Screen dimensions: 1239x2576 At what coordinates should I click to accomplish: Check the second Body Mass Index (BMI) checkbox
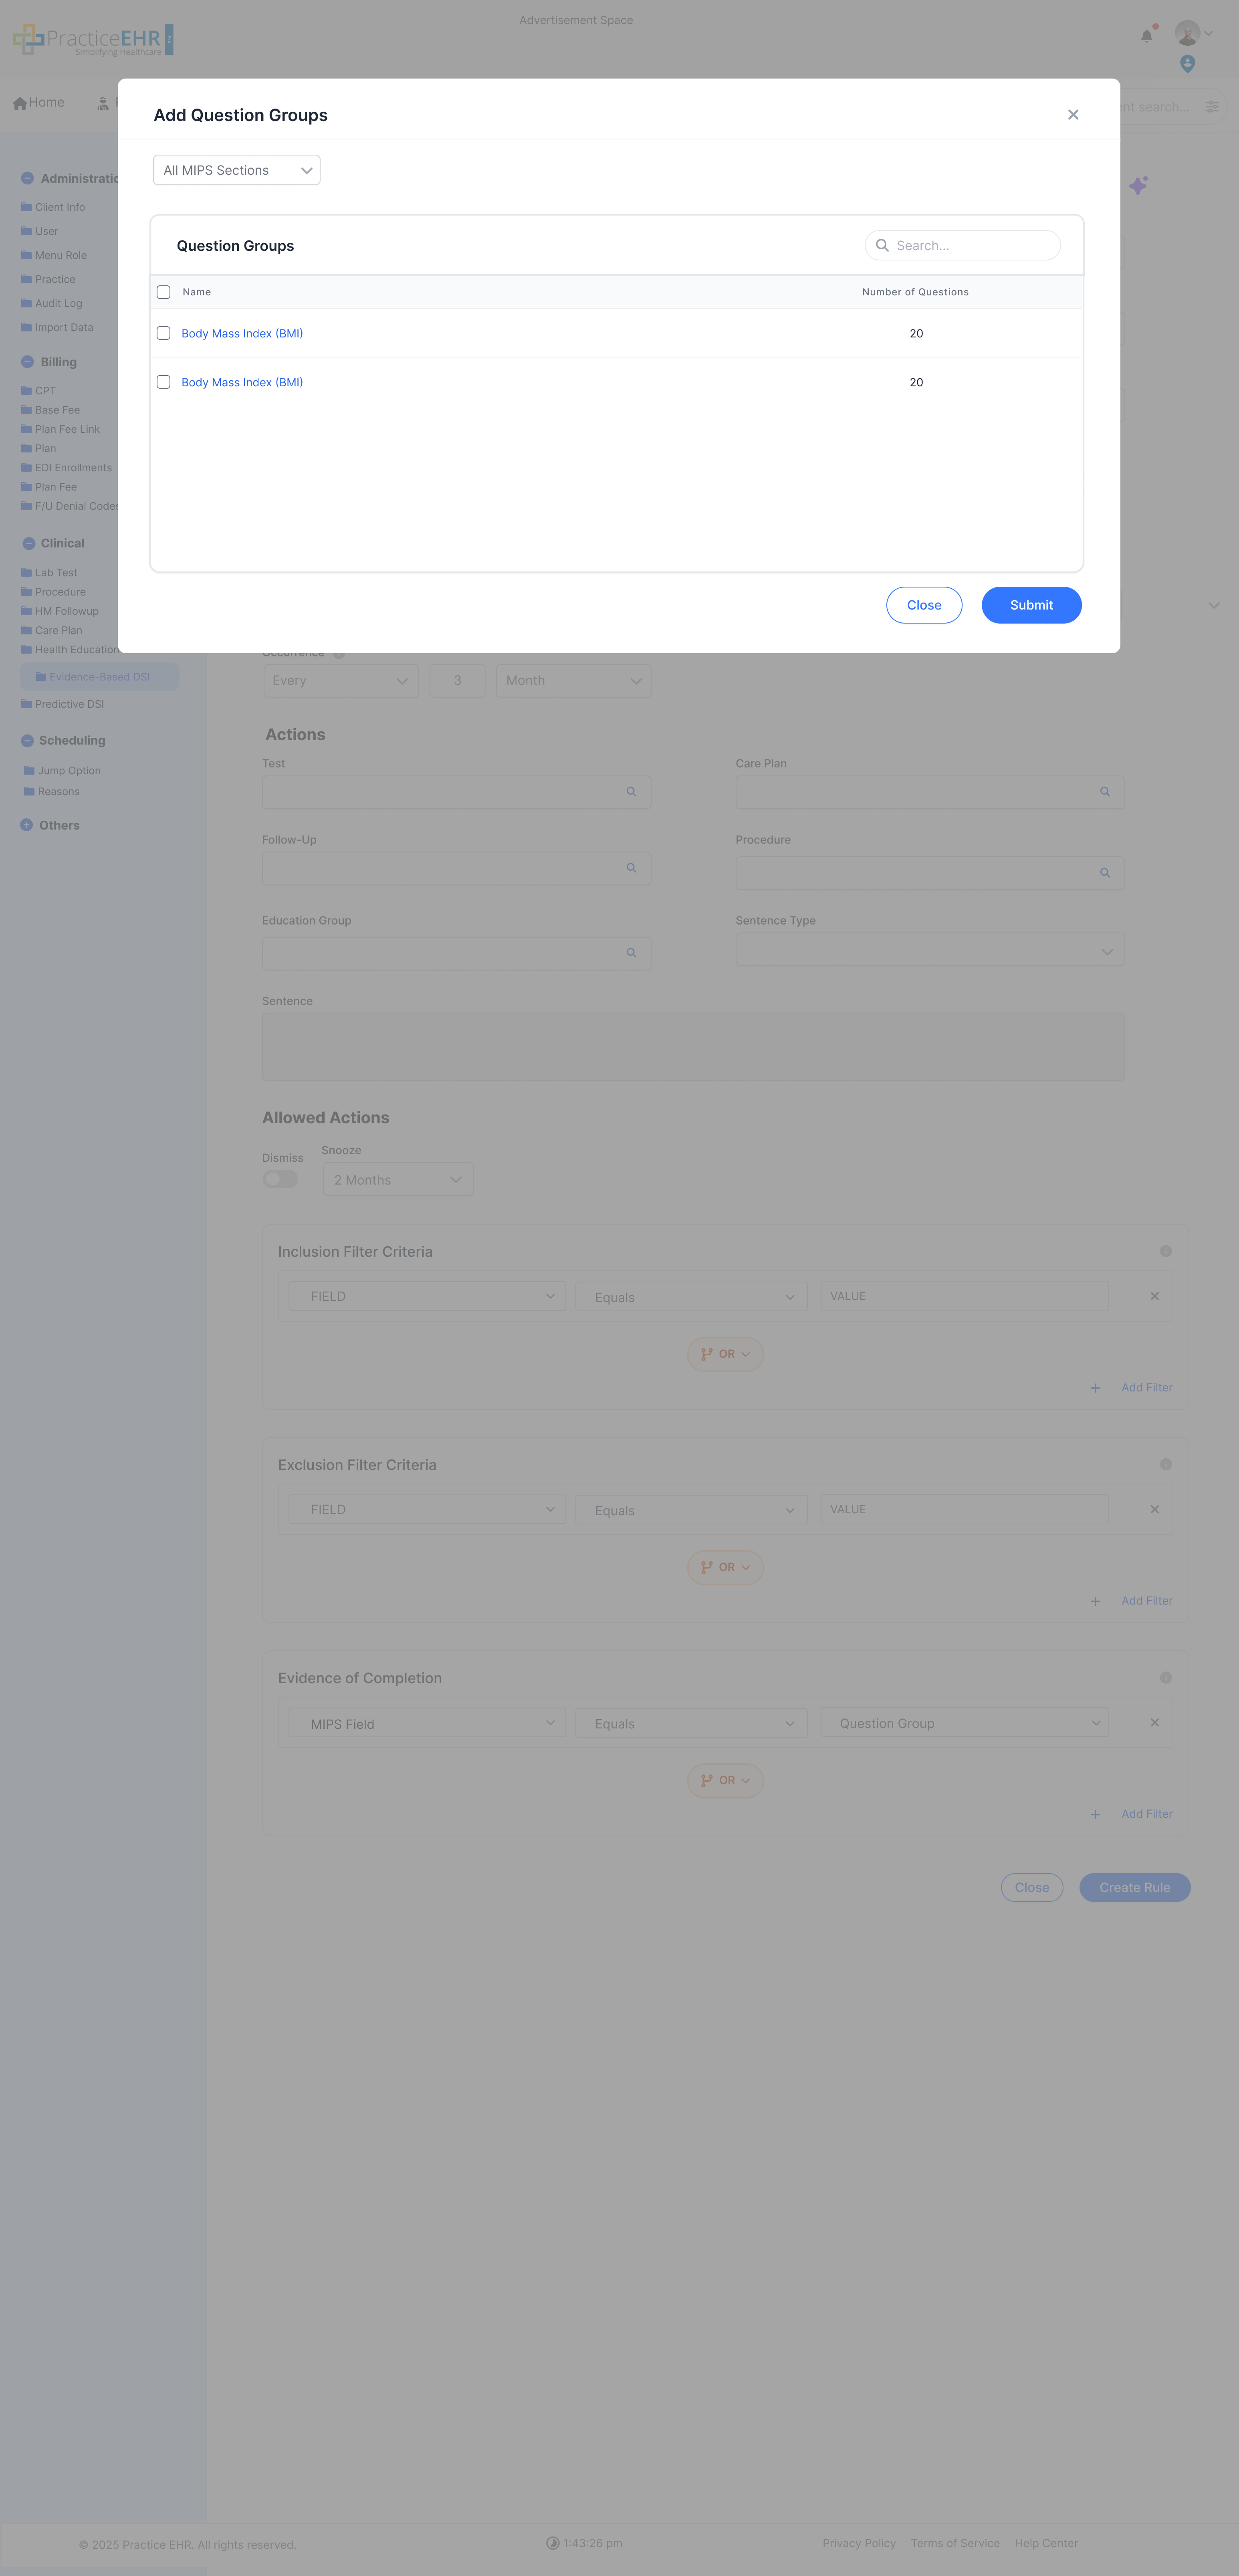tap(163, 382)
